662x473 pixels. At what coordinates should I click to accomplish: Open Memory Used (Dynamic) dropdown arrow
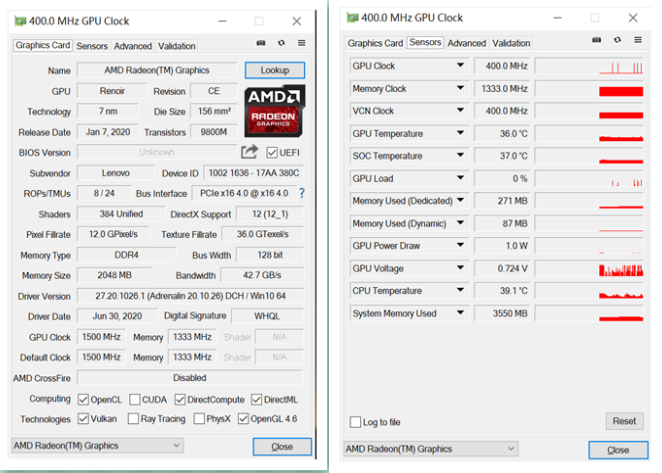pos(460,223)
